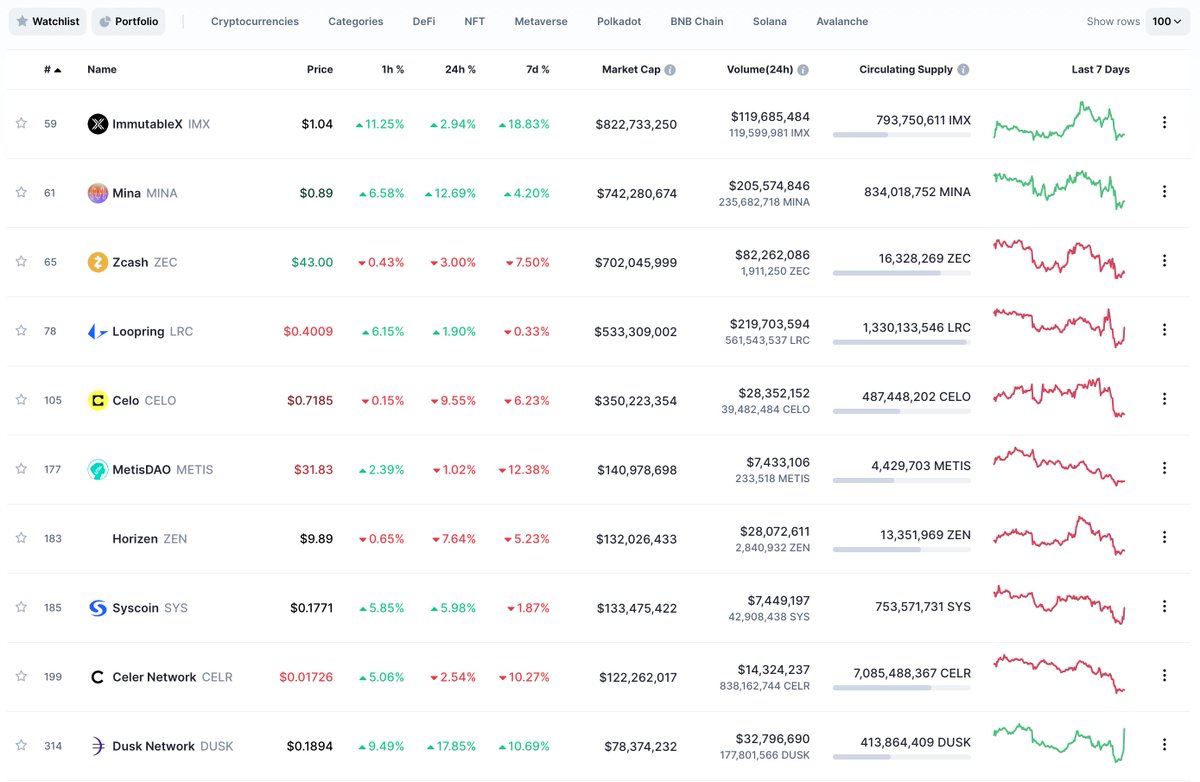1200x782 pixels.
Task: Open Dusk Network 7-day sparkline chart
Action: 1059,744
